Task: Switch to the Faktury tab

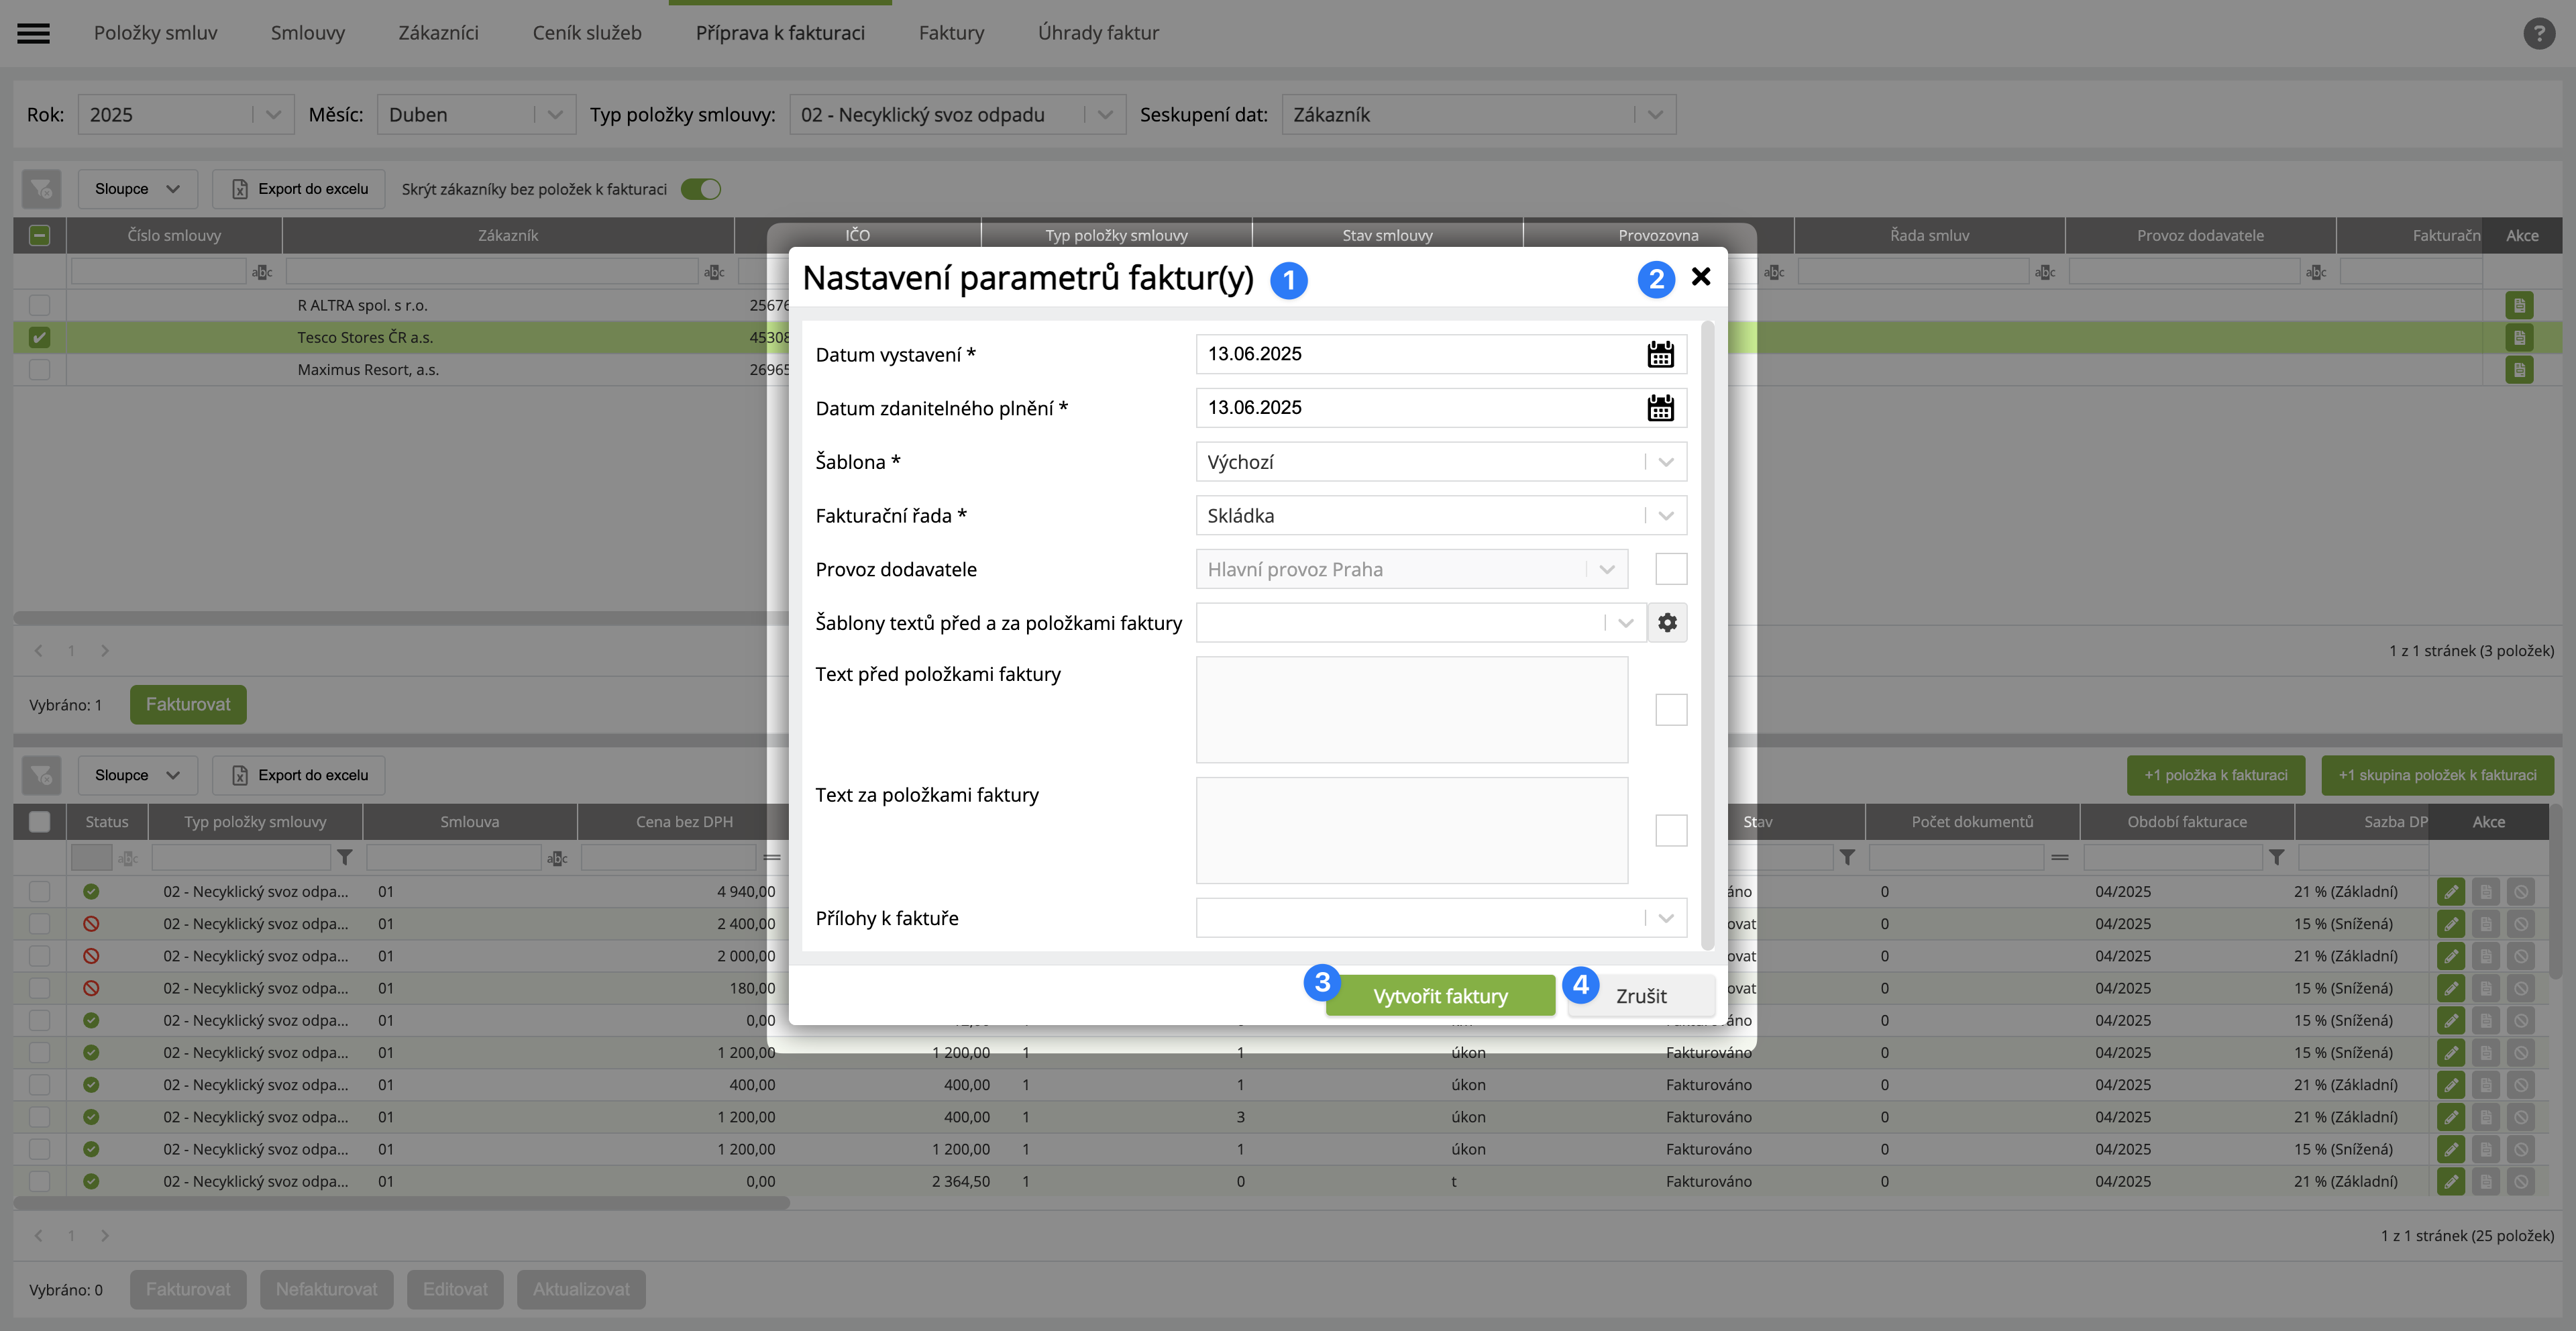Action: 951,33
